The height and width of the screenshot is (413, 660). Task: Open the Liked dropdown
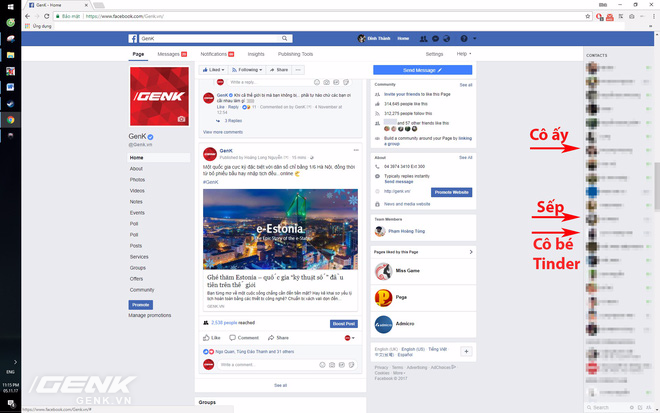(213, 70)
